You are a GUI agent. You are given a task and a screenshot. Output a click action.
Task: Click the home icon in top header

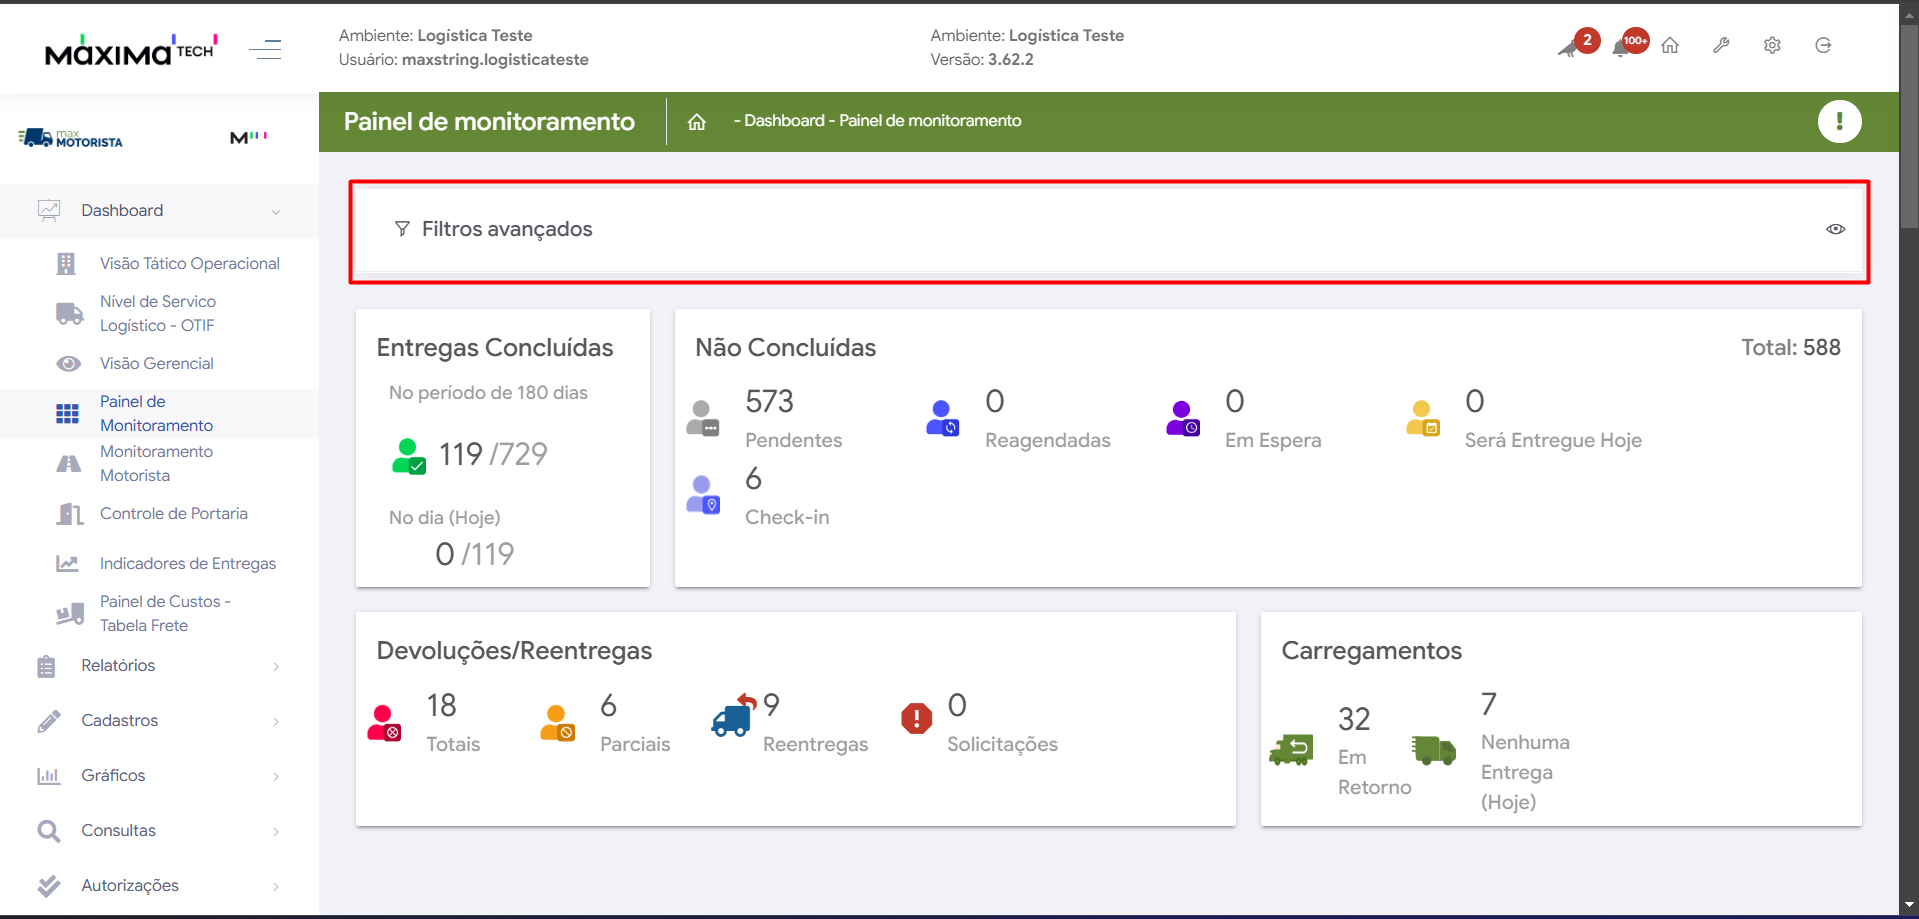tap(1670, 45)
